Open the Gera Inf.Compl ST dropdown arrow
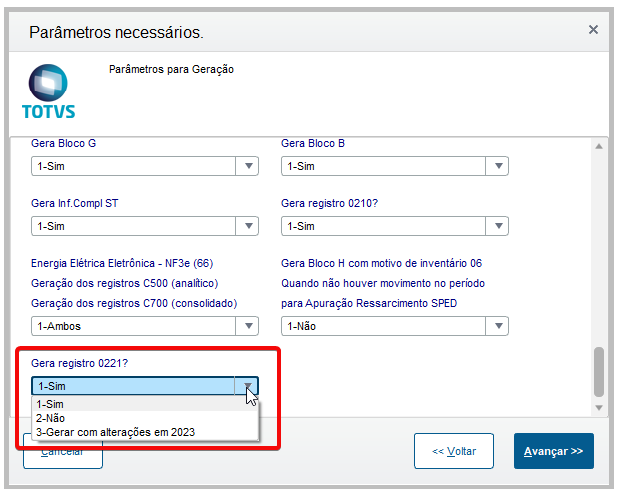The width and height of the screenshot is (617, 490). click(x=248, y=226)
